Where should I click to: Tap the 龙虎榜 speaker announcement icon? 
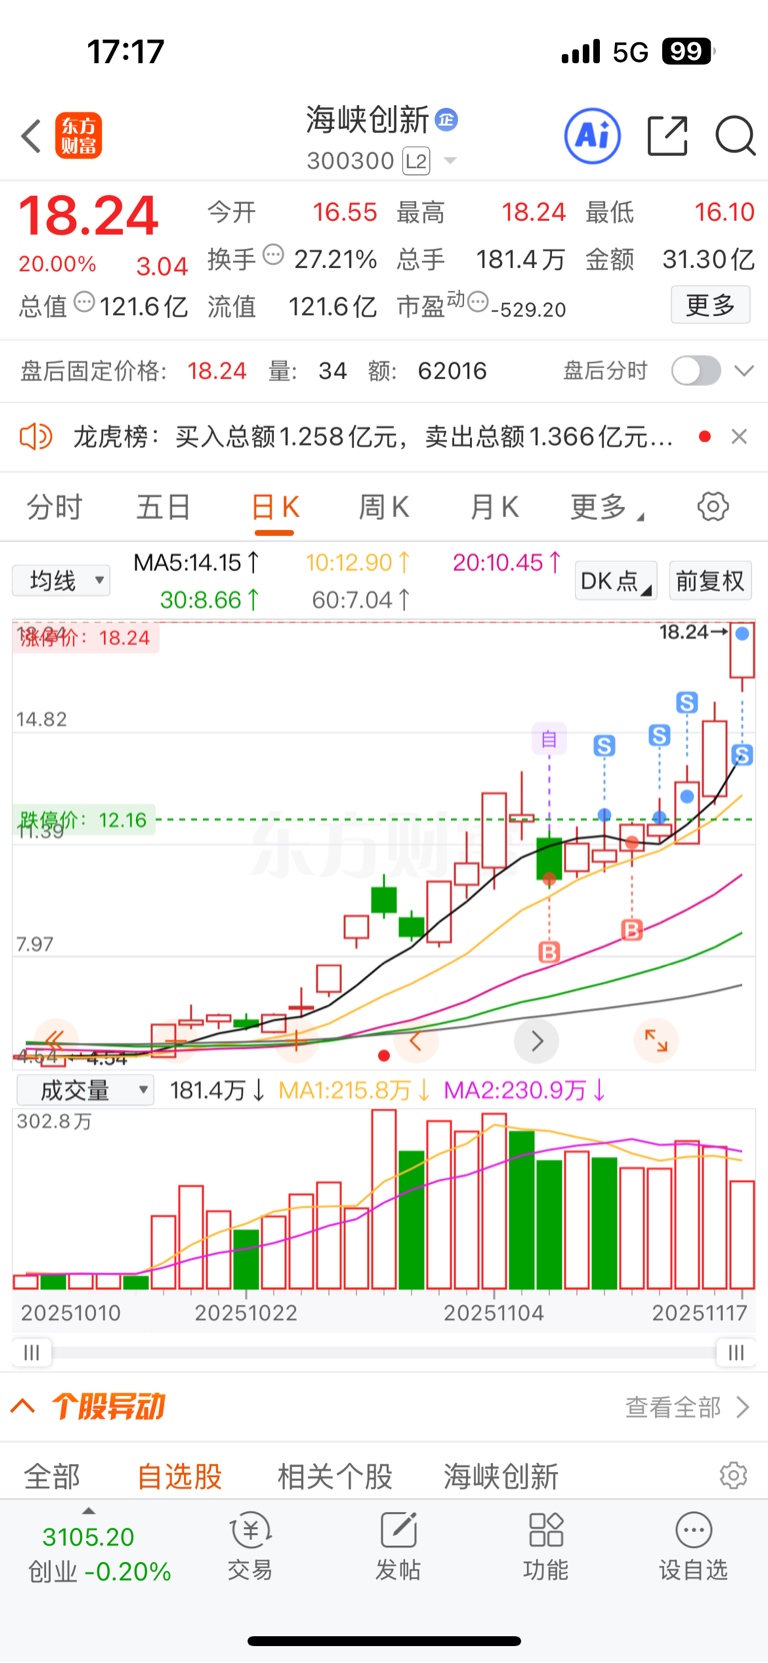tap(36, 437)
